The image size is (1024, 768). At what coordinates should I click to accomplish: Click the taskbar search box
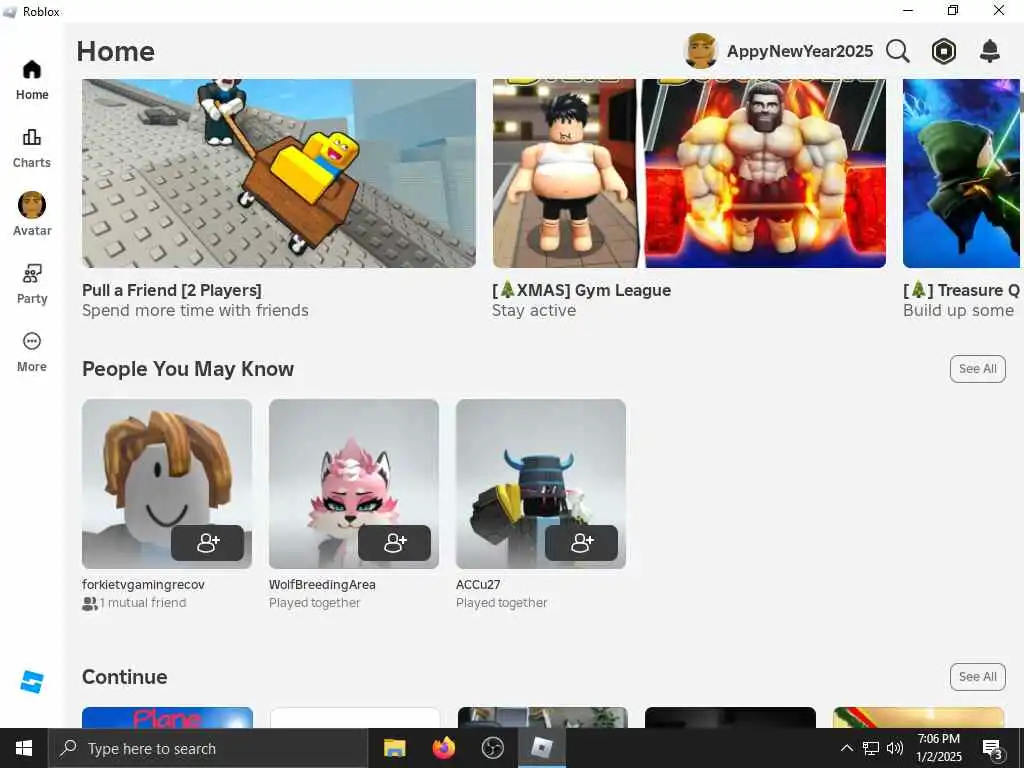coord(208,748)
